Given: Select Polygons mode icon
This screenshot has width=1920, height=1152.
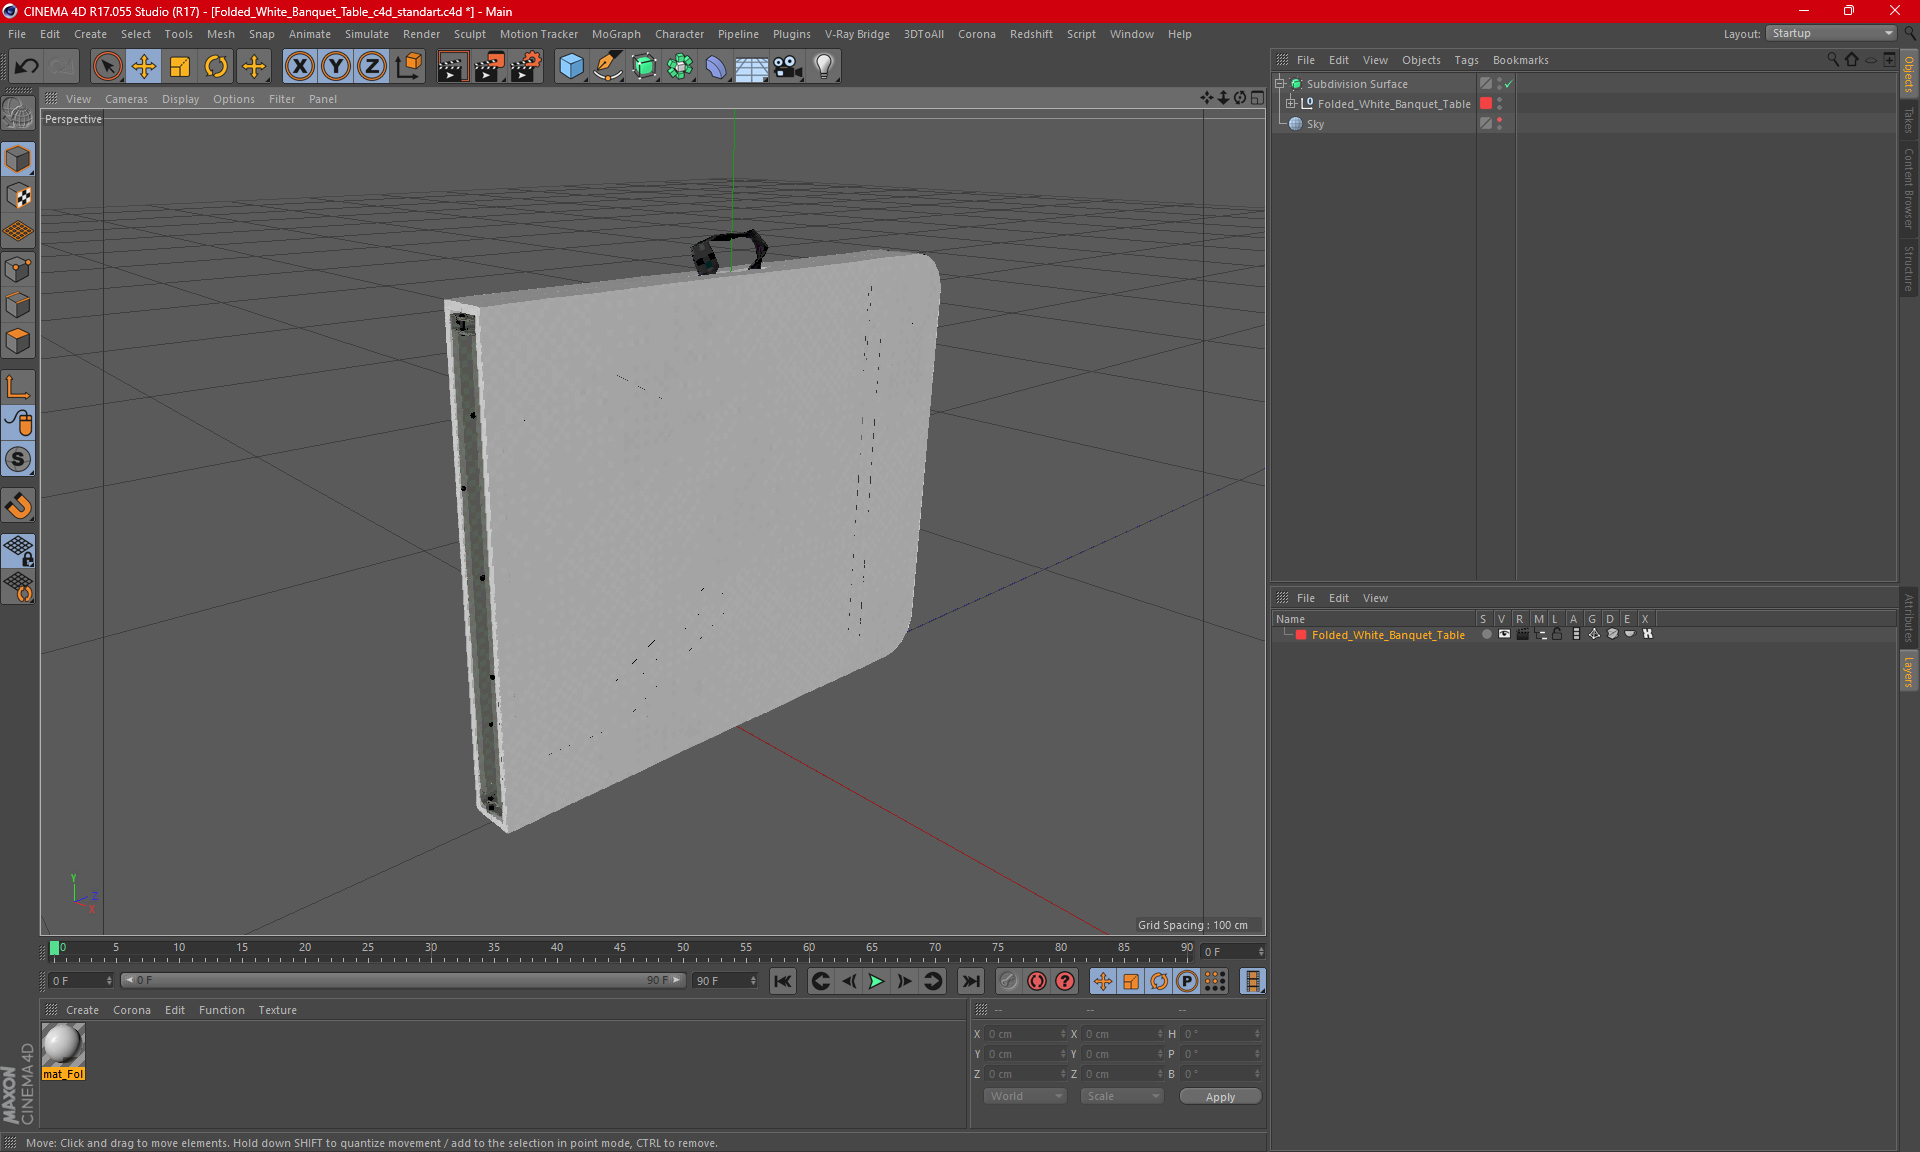Looking at the screenshot, I should point(19,341).
